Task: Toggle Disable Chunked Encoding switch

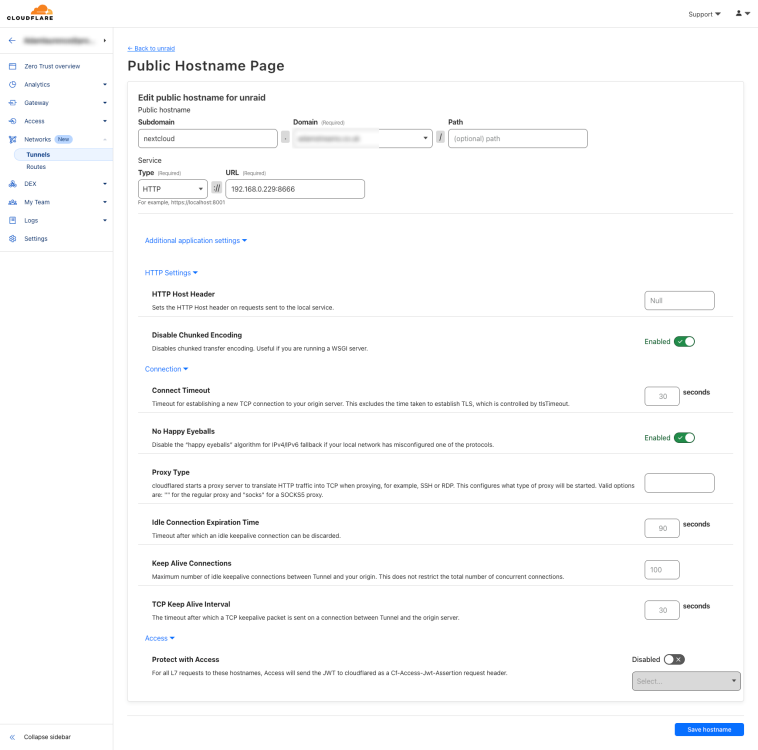Action: pos(685,341)
